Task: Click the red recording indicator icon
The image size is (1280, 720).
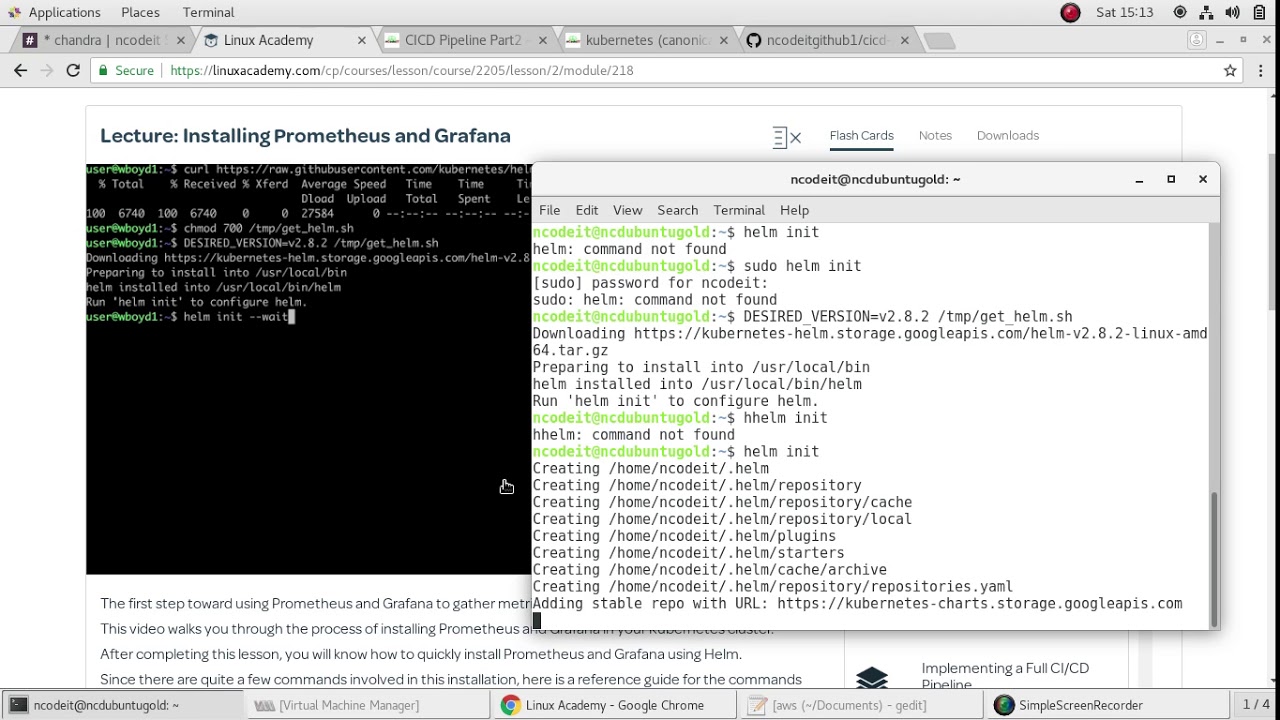Action: click(x=1070, y=12)
